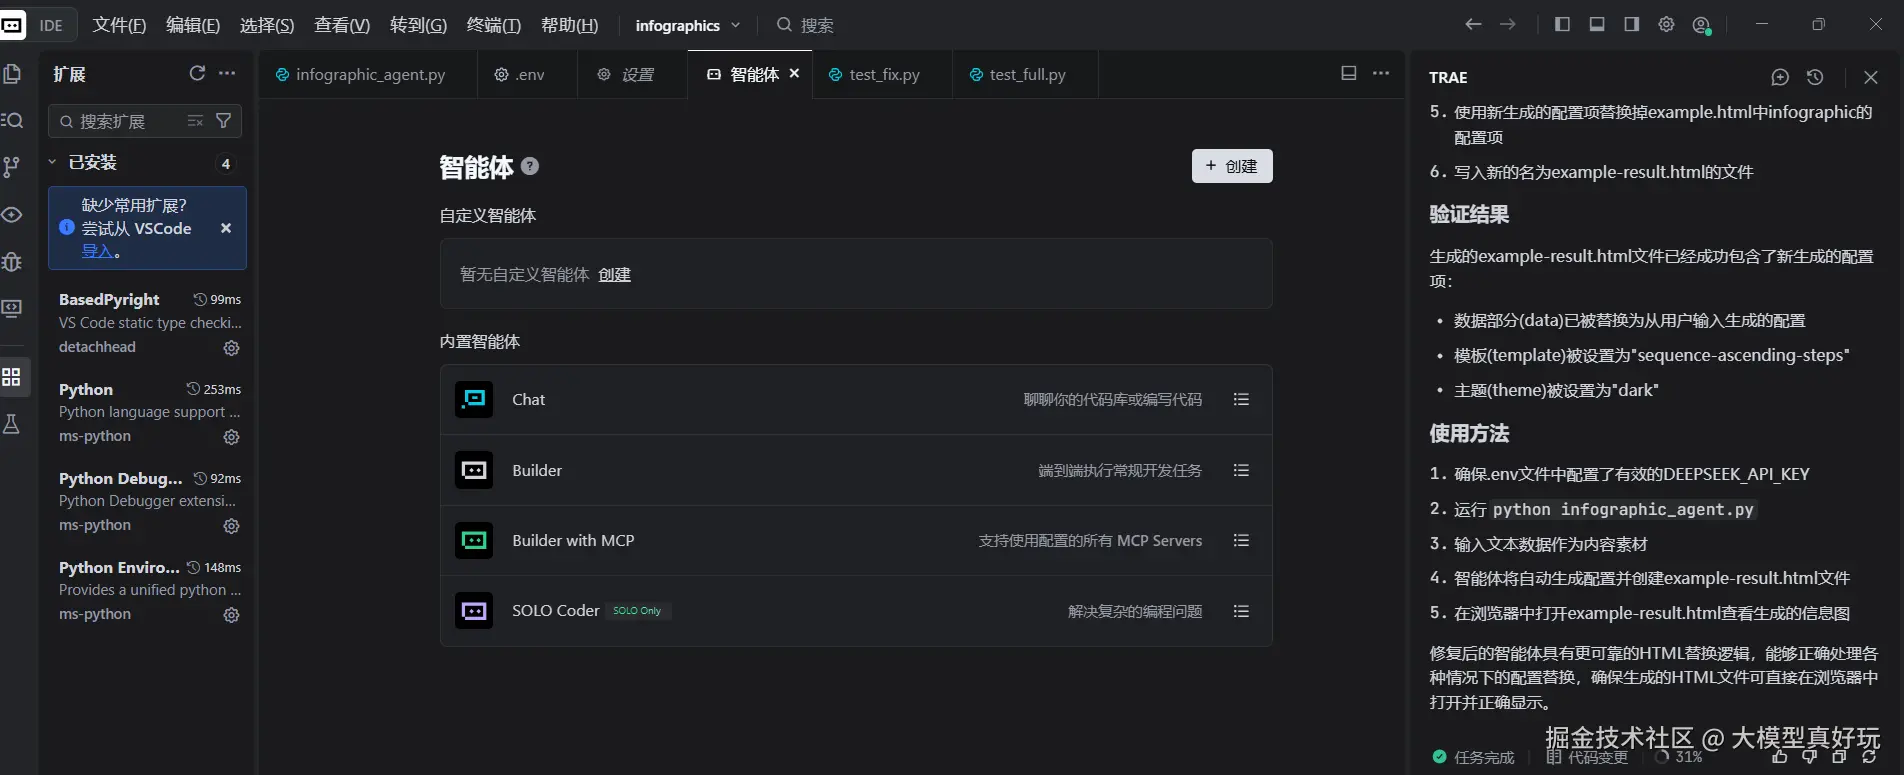
Task: Click the 创建 button
Action: point(1232,166)
